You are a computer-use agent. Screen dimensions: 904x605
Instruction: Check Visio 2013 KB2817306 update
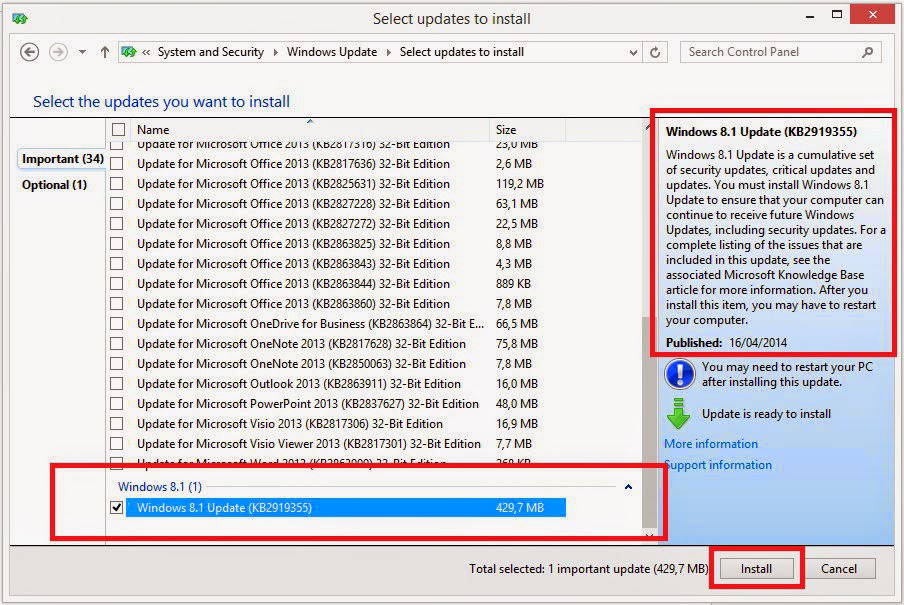point(116,423)
